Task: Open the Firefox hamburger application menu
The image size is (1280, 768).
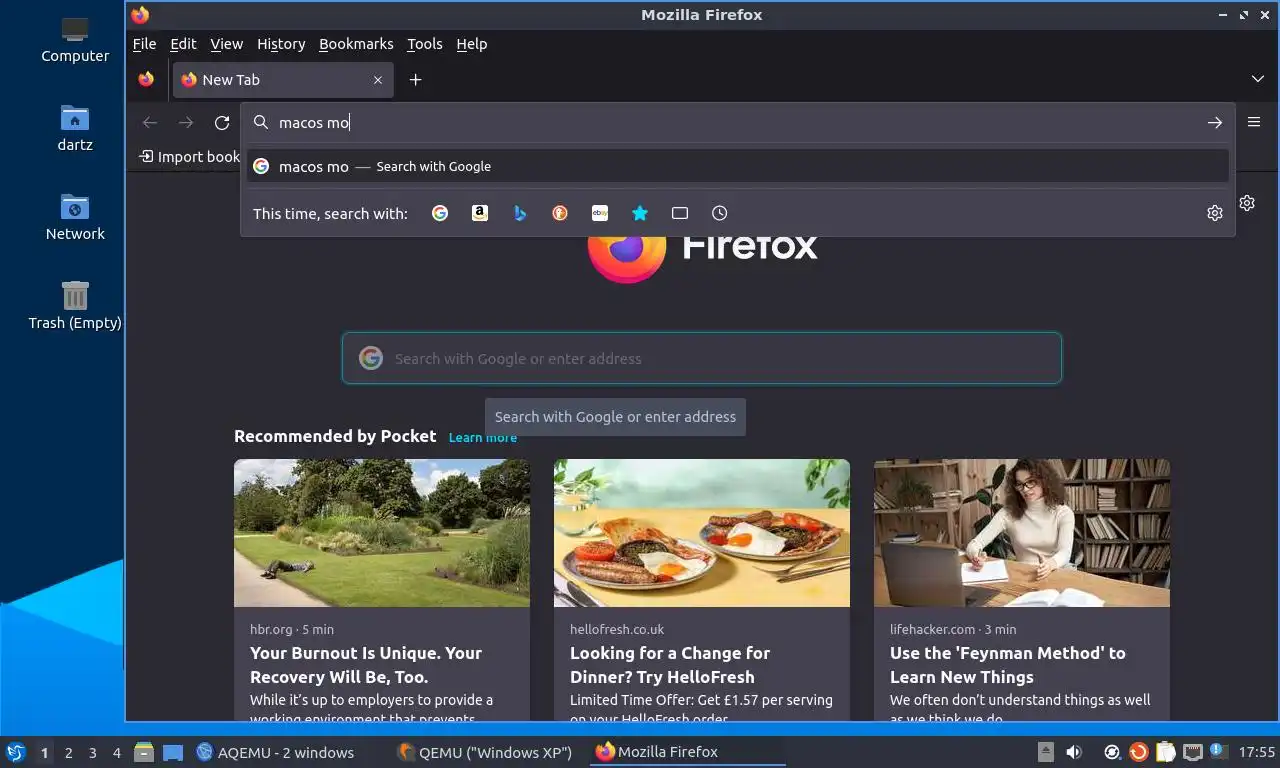Action: pos(1254,122)
